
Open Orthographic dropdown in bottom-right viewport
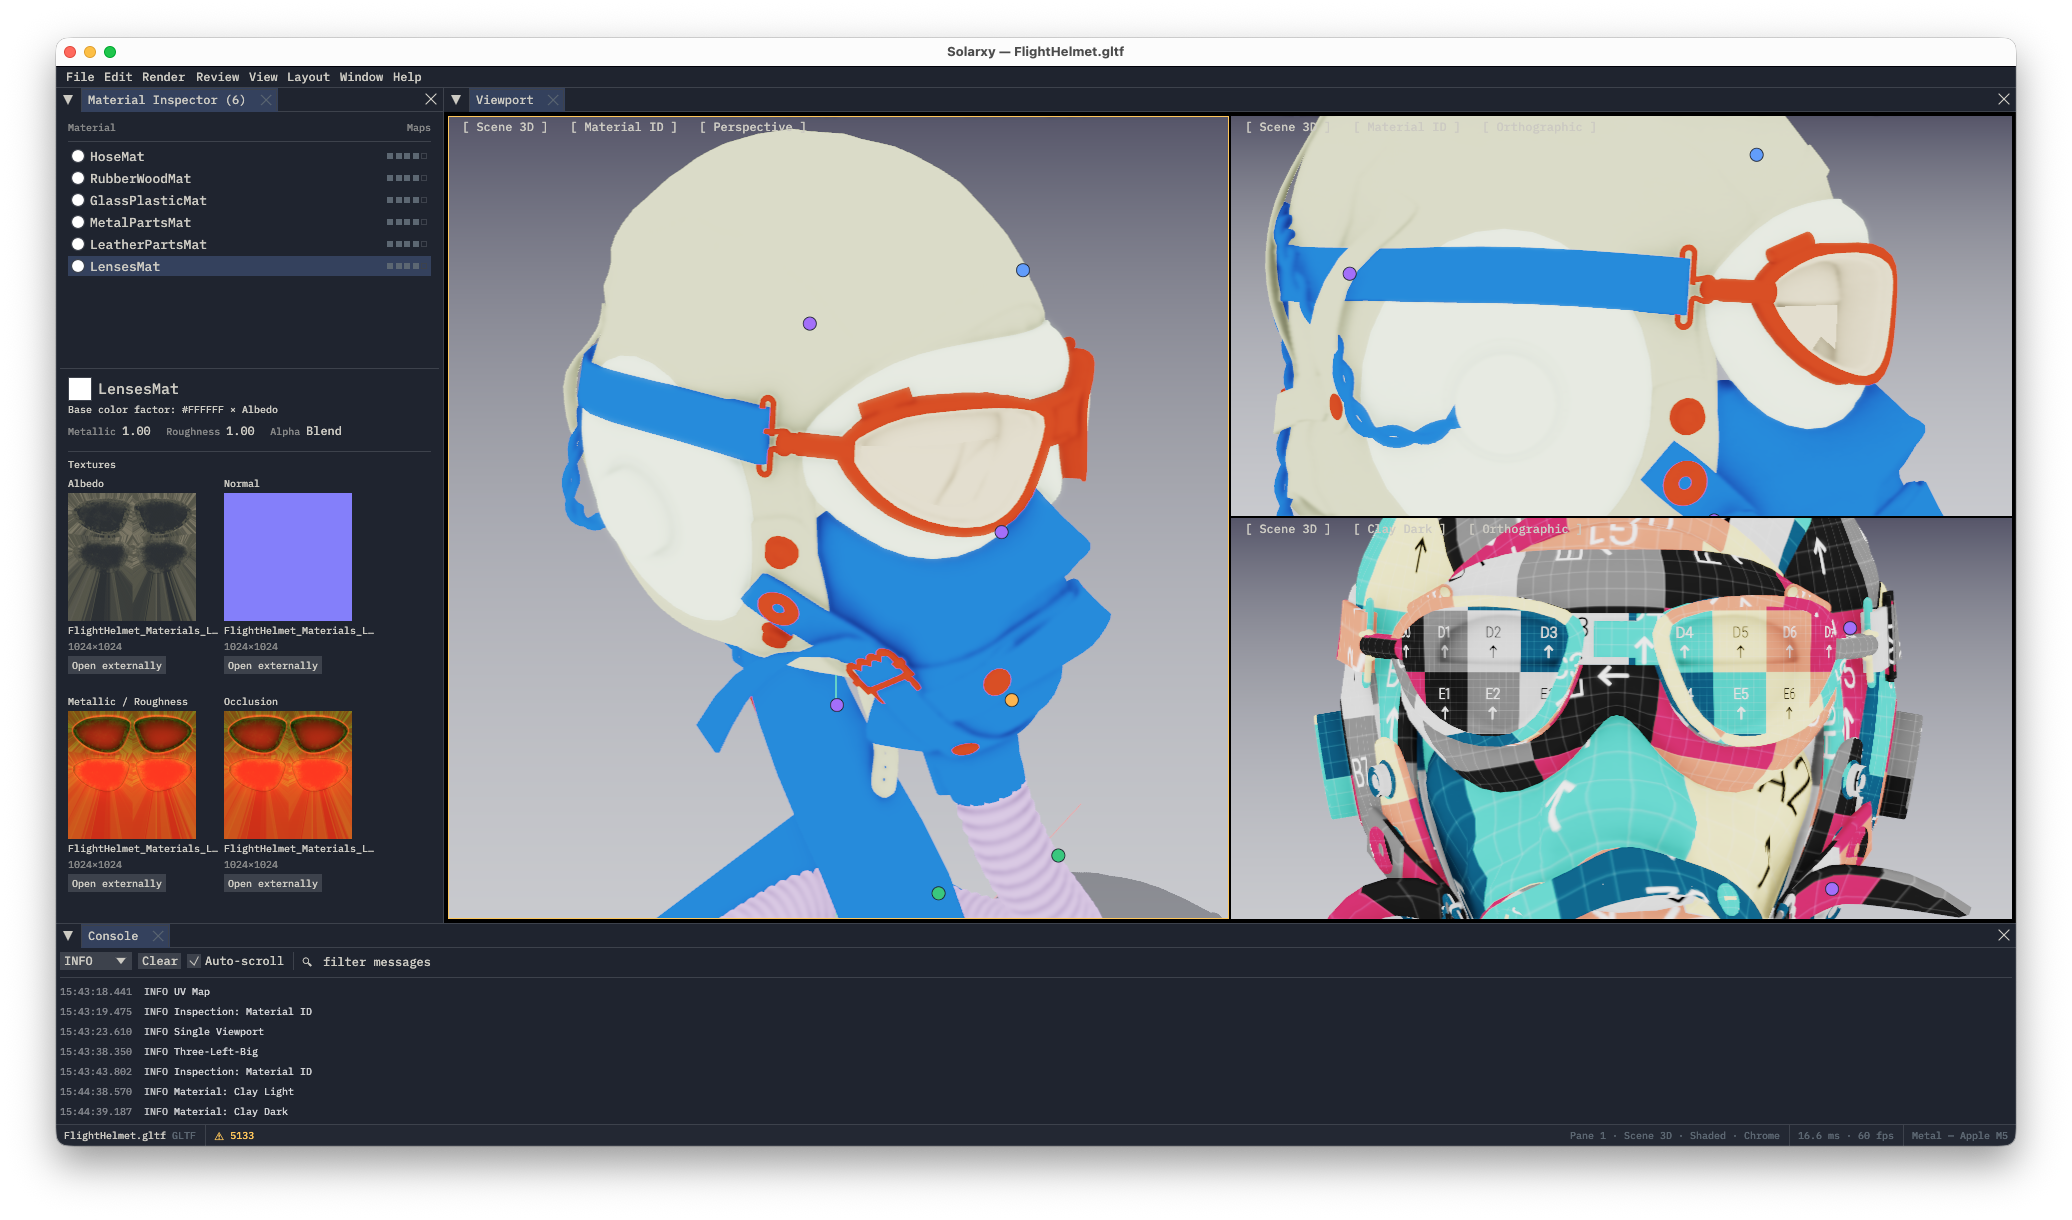(1526, 529)
